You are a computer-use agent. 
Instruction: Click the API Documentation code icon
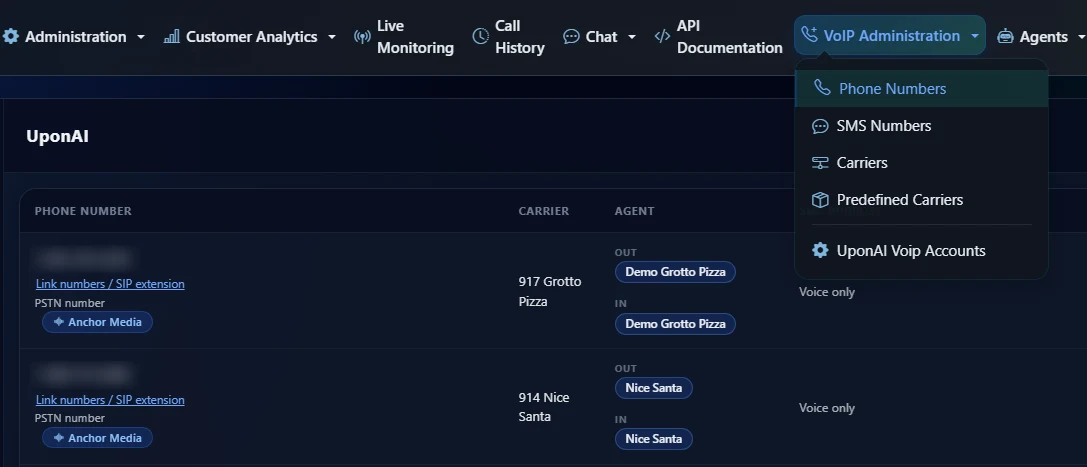pos(662,36)
